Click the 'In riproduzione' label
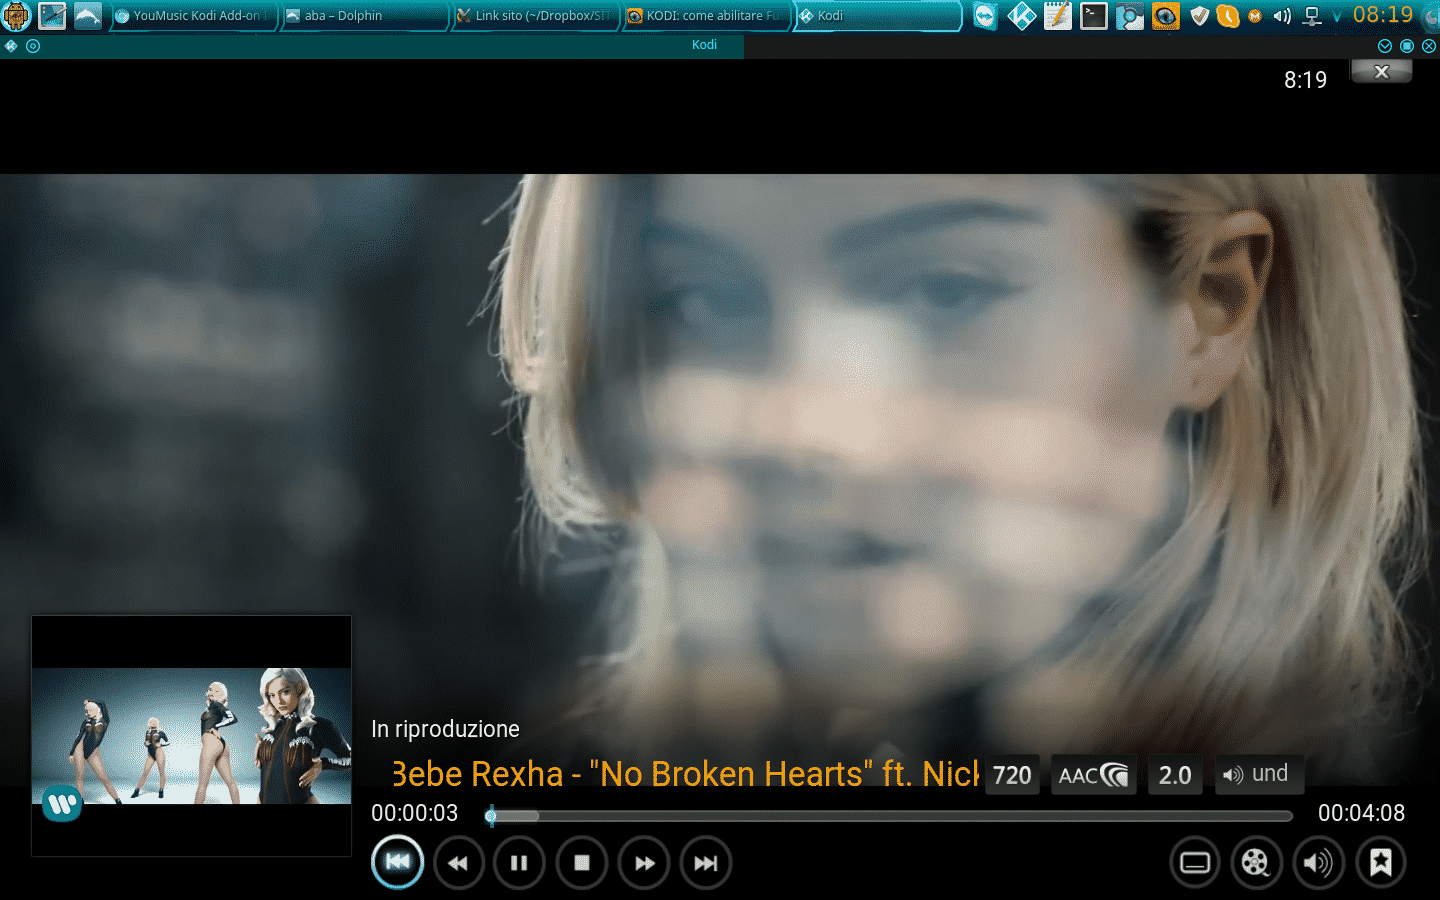The height and width of the screenshot is (900, 1440). point(445,729)
